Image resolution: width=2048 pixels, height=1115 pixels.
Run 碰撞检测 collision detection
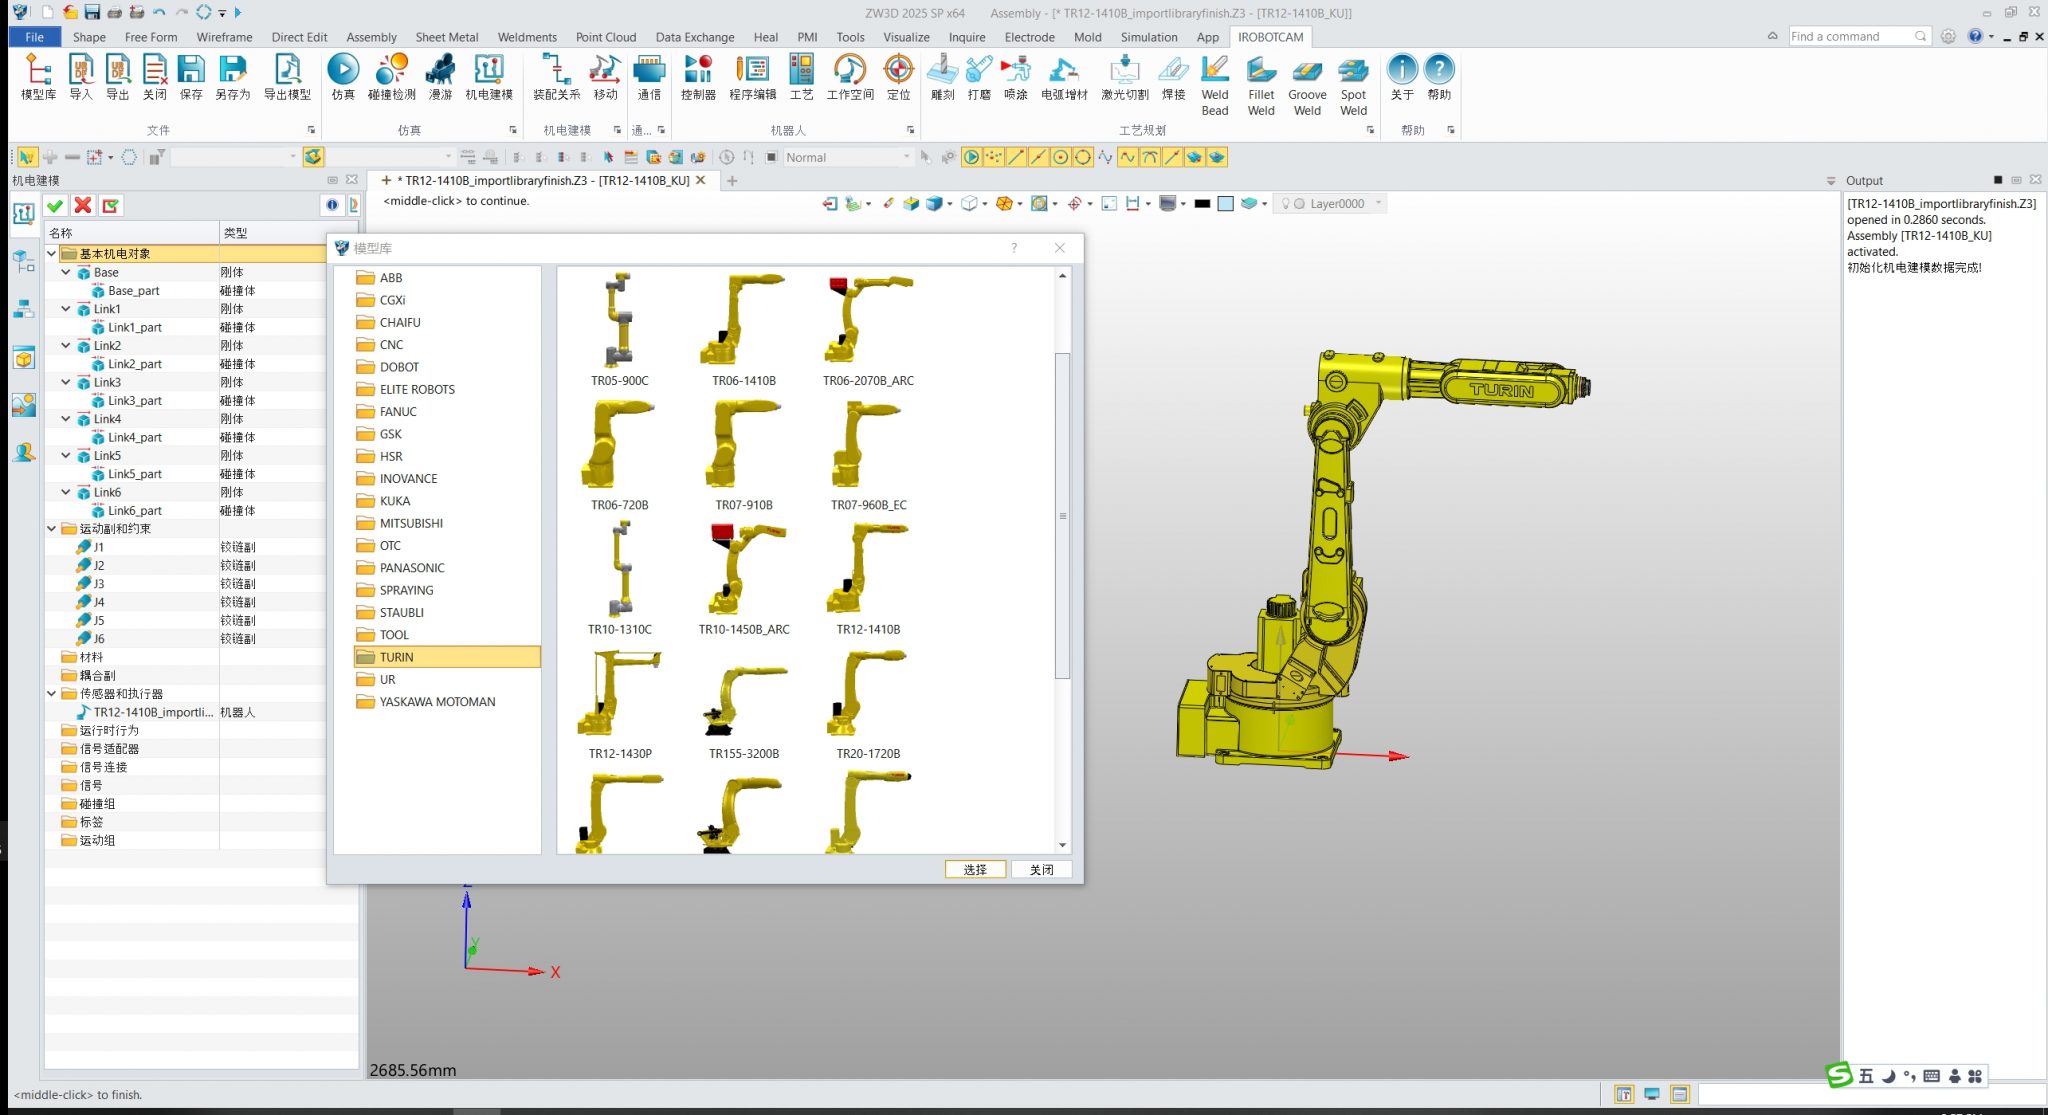point(392,80)
